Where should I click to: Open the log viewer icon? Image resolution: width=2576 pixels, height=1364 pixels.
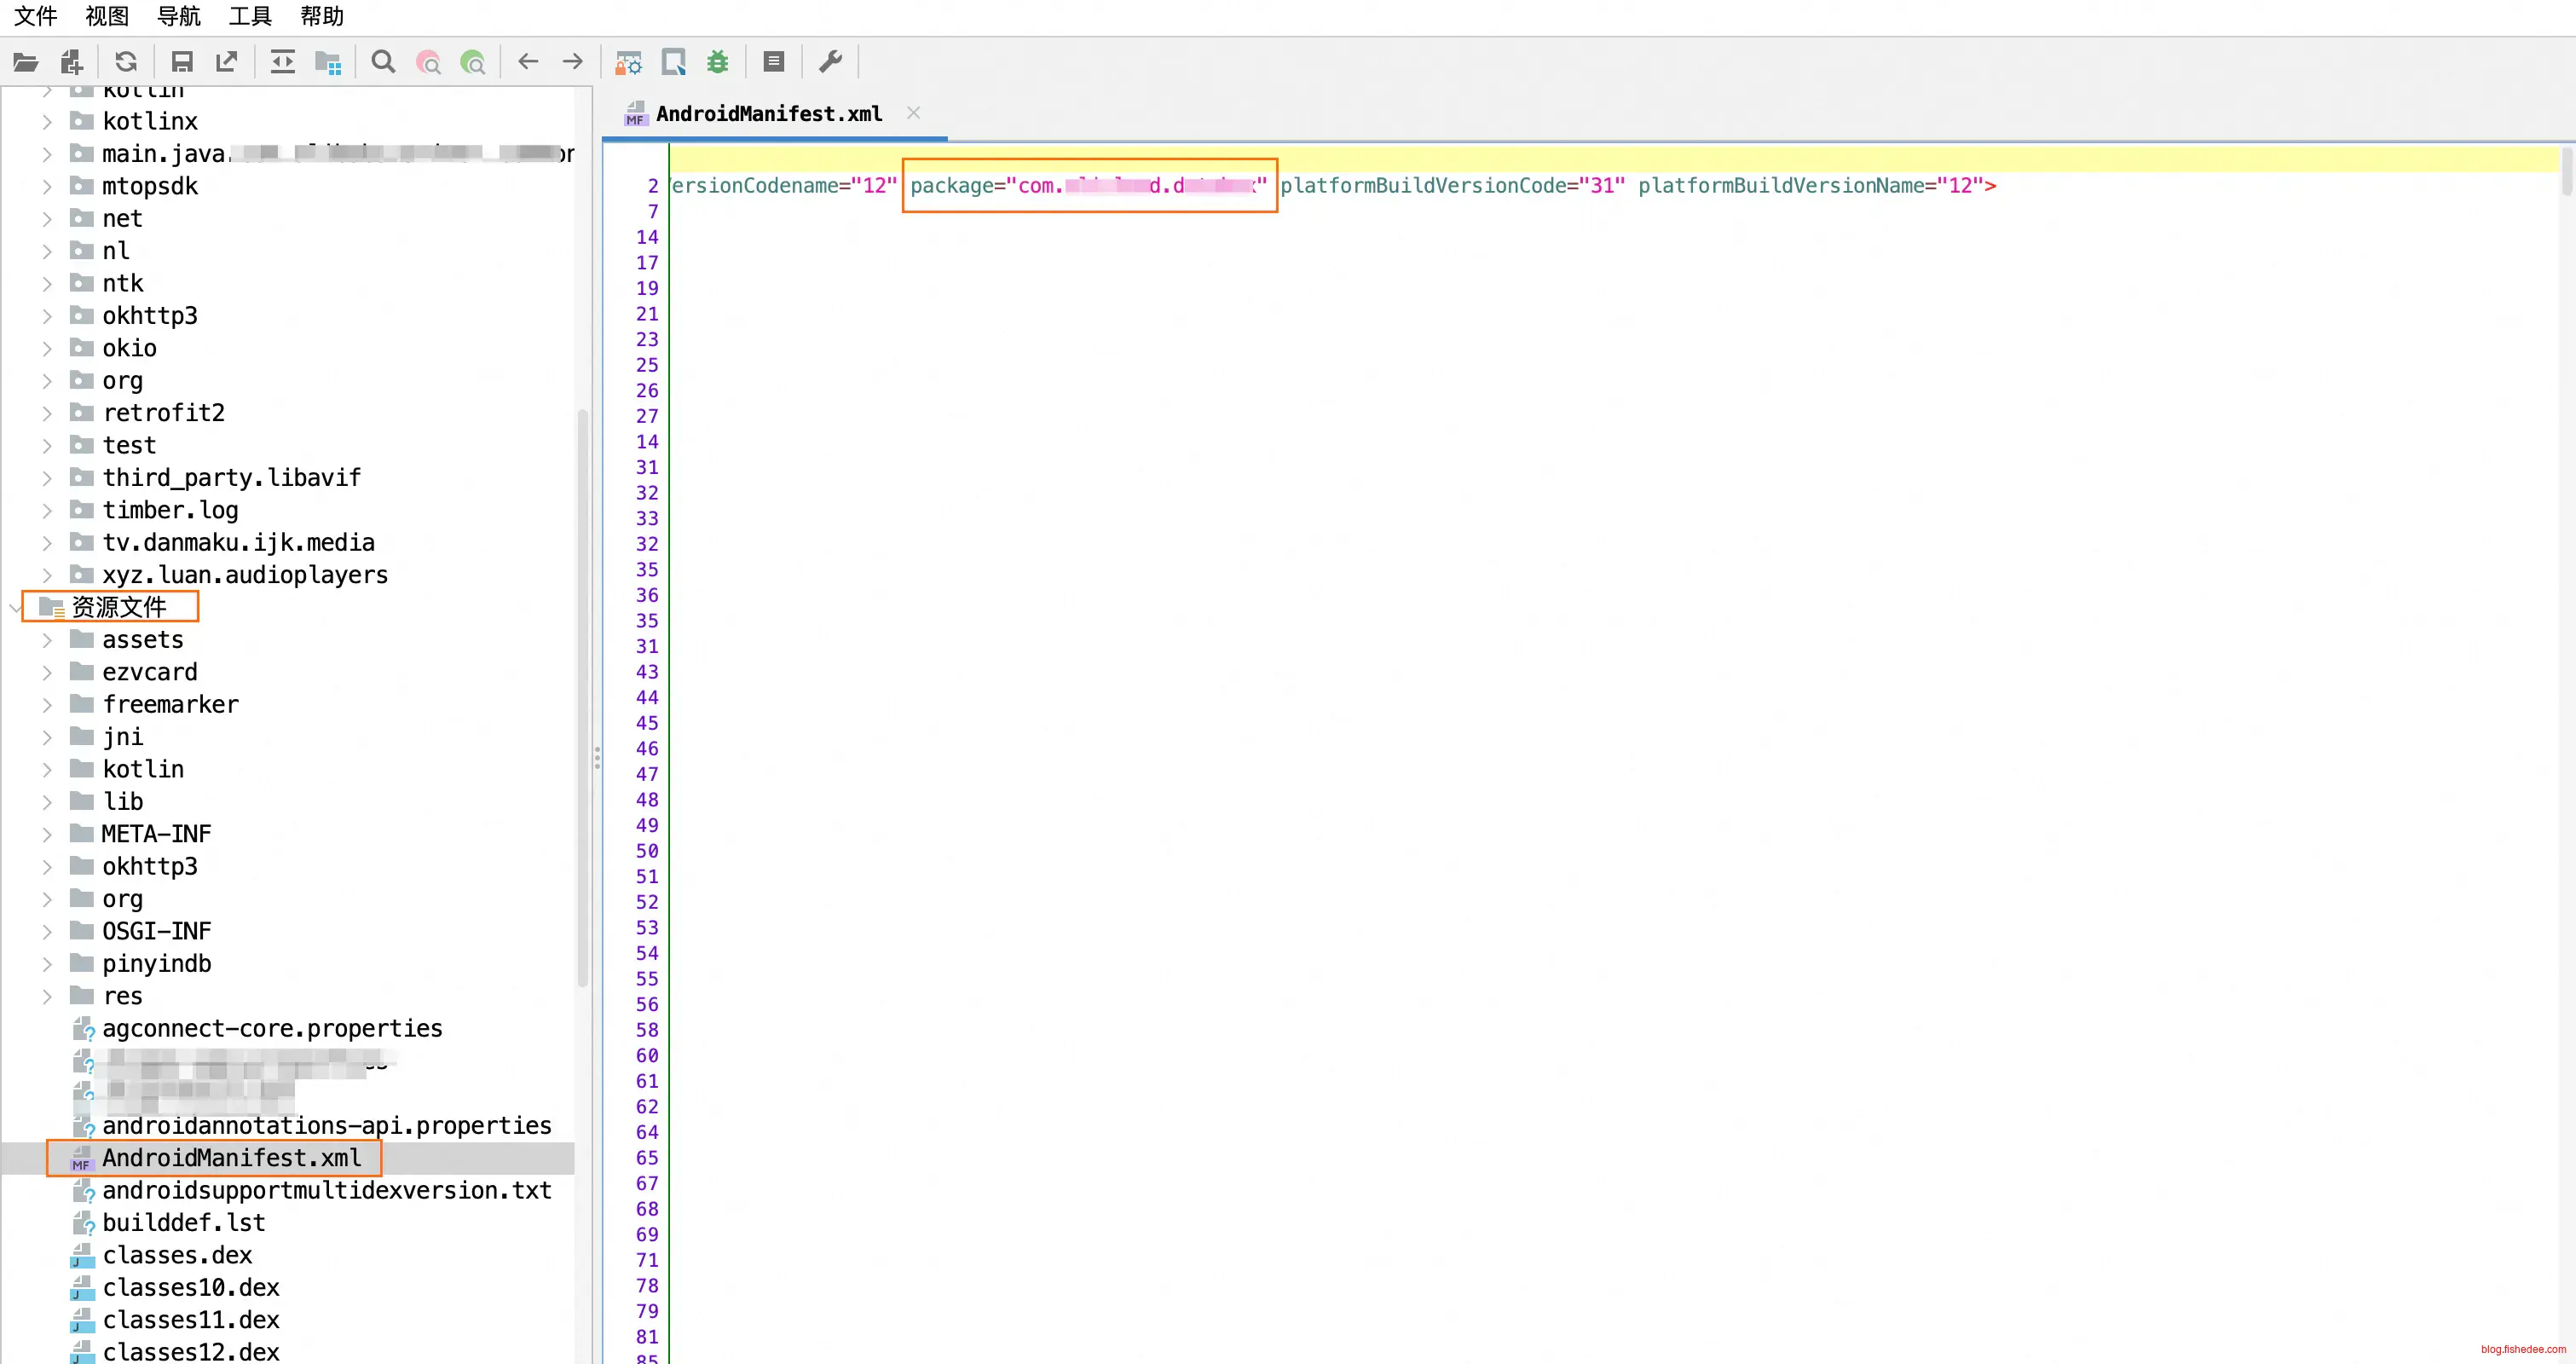pyautogui.click(x=773, y=62)
